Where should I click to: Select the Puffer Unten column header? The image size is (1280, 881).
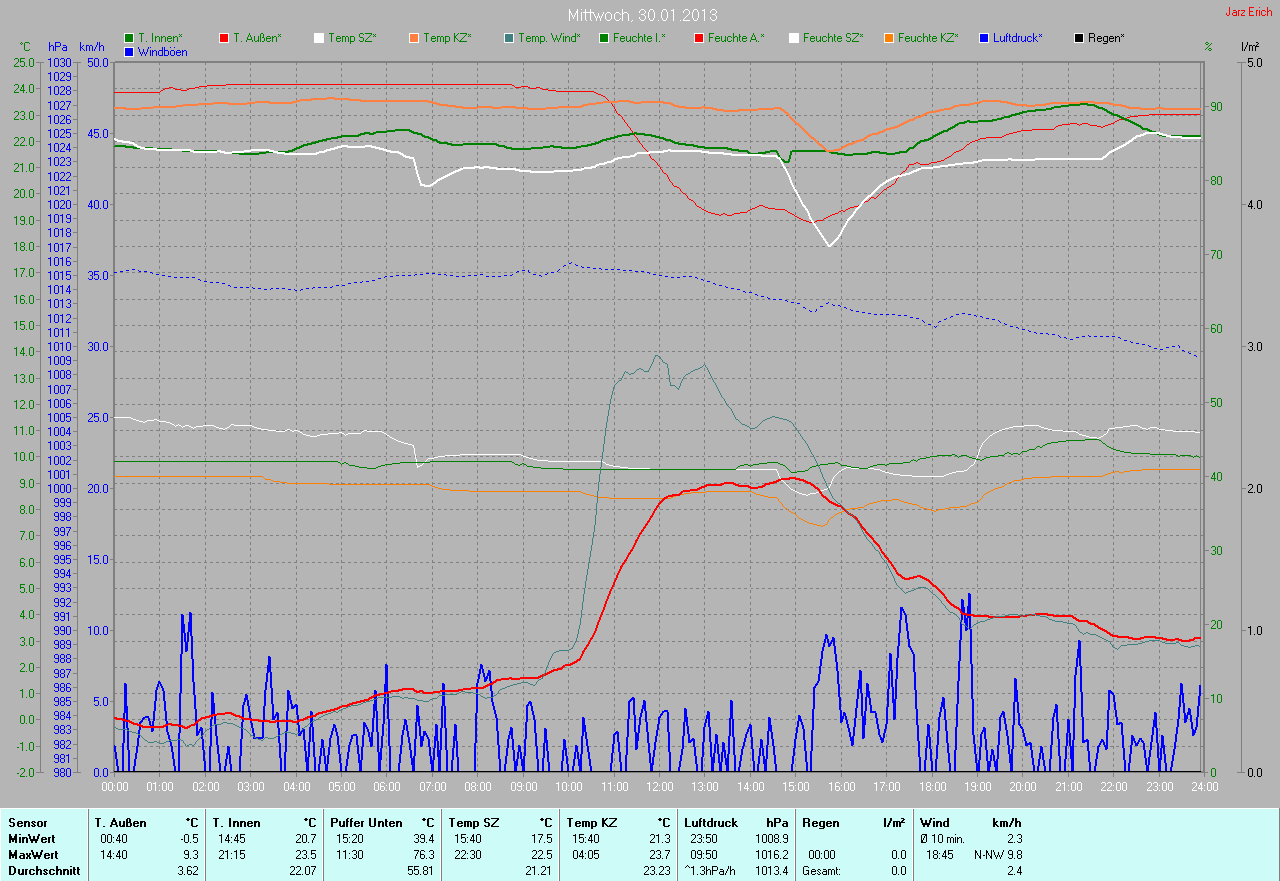pos(366,823)
